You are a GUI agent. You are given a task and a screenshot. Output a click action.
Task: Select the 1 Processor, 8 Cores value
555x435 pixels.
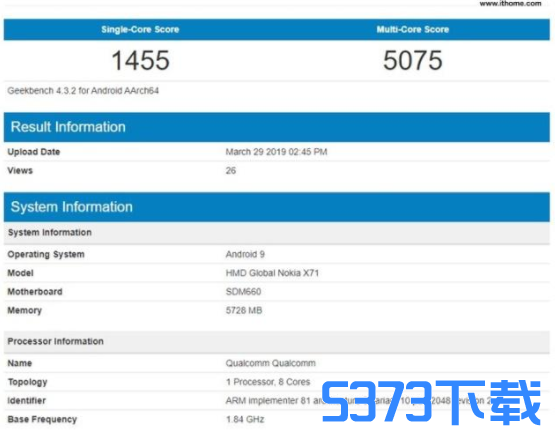pos(268,382)
